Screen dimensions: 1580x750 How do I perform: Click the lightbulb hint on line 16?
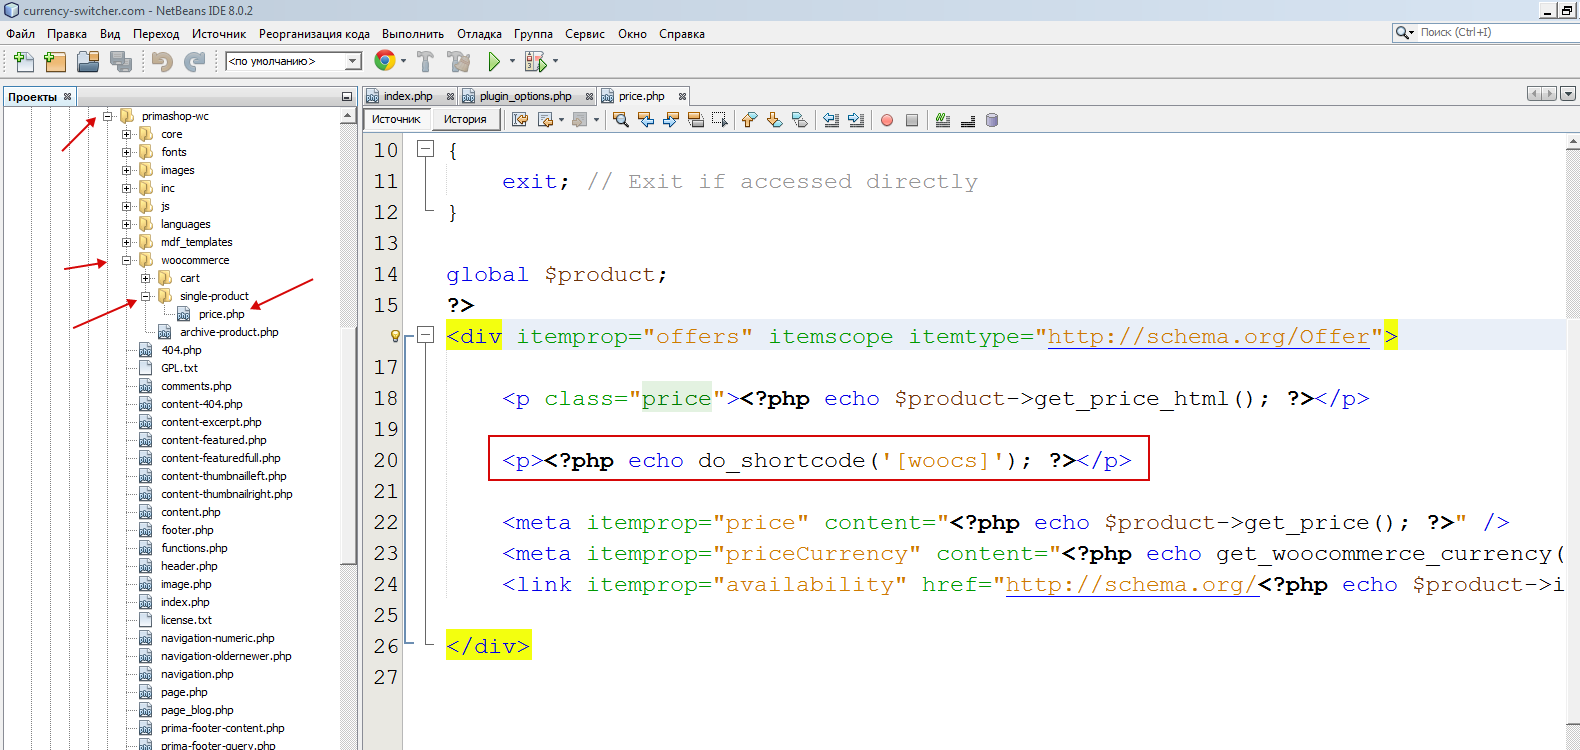coord(394,336)
